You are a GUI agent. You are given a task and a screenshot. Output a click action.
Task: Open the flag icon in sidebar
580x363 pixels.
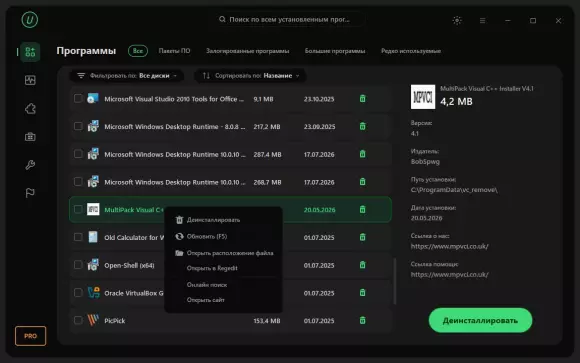30,193
